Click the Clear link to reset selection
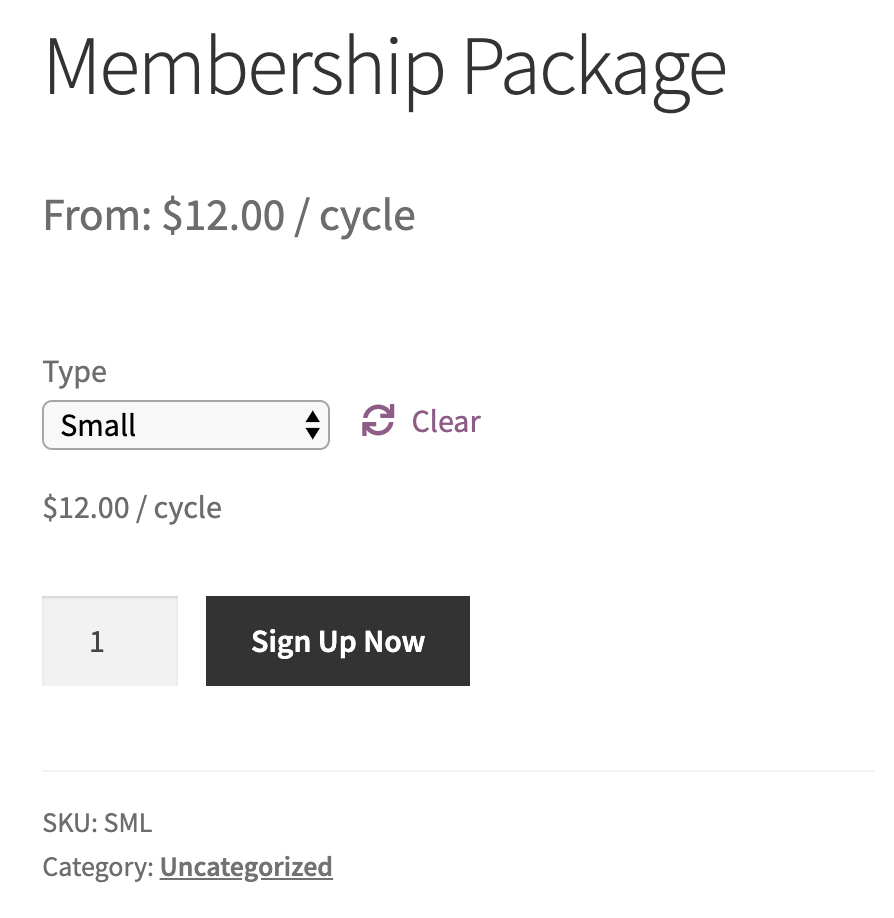 click(444, 421)
